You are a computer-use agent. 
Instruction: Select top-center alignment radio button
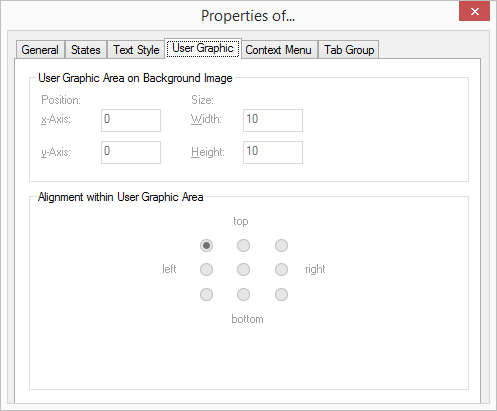pos(243,246)
